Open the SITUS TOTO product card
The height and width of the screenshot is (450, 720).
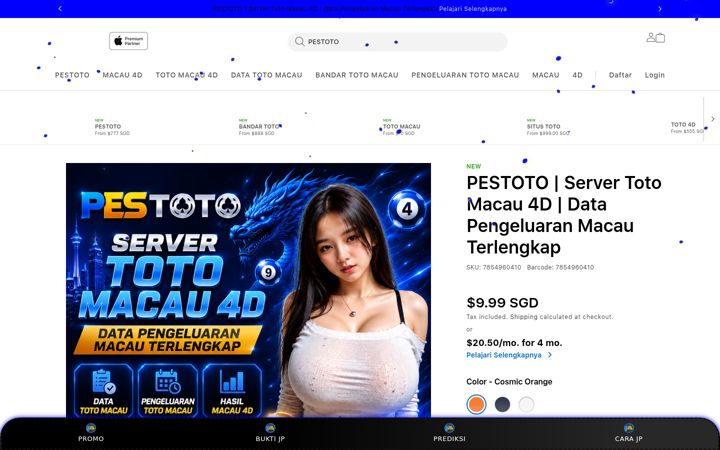[548, 126]
